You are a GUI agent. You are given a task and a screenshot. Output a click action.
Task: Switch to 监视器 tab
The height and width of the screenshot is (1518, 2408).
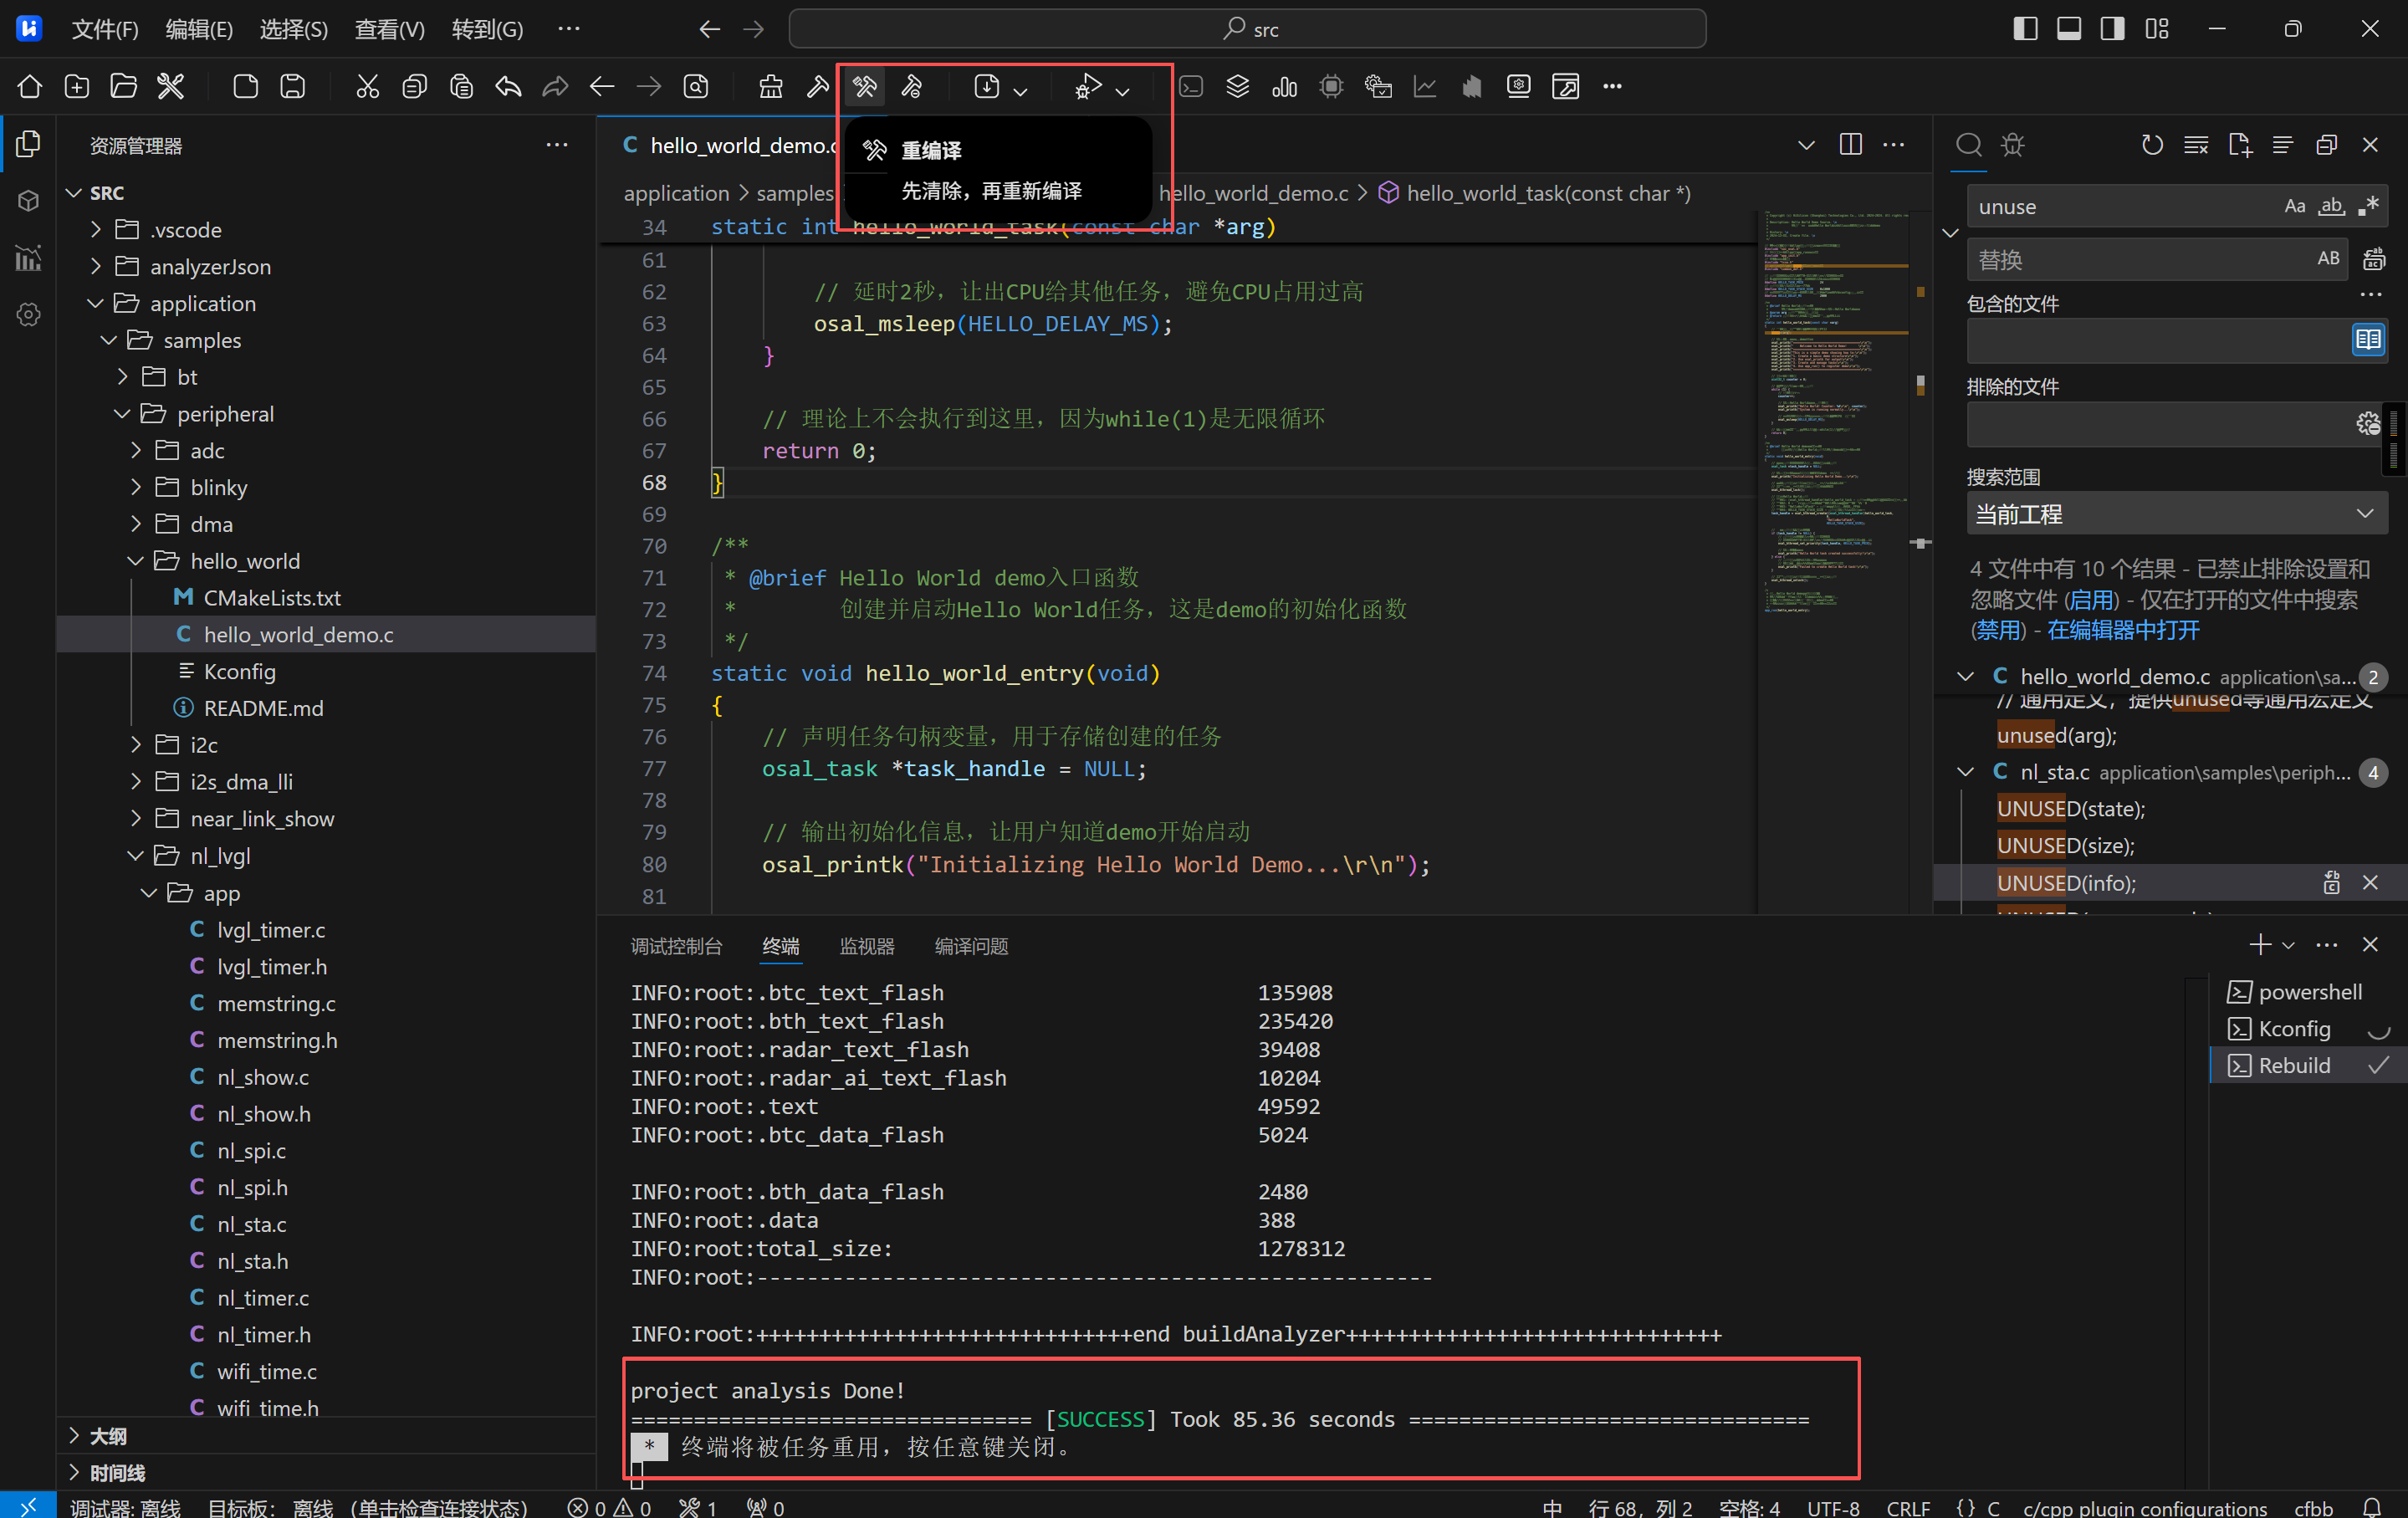(867, 946)
